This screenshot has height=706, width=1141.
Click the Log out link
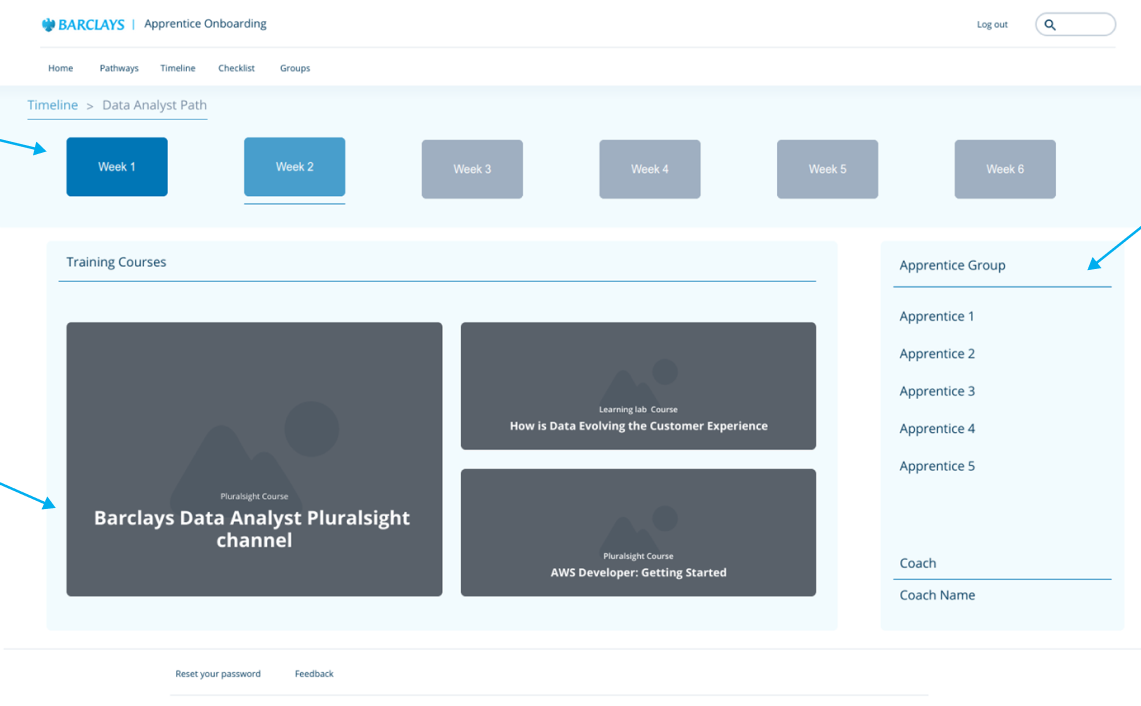pos(992,25)
